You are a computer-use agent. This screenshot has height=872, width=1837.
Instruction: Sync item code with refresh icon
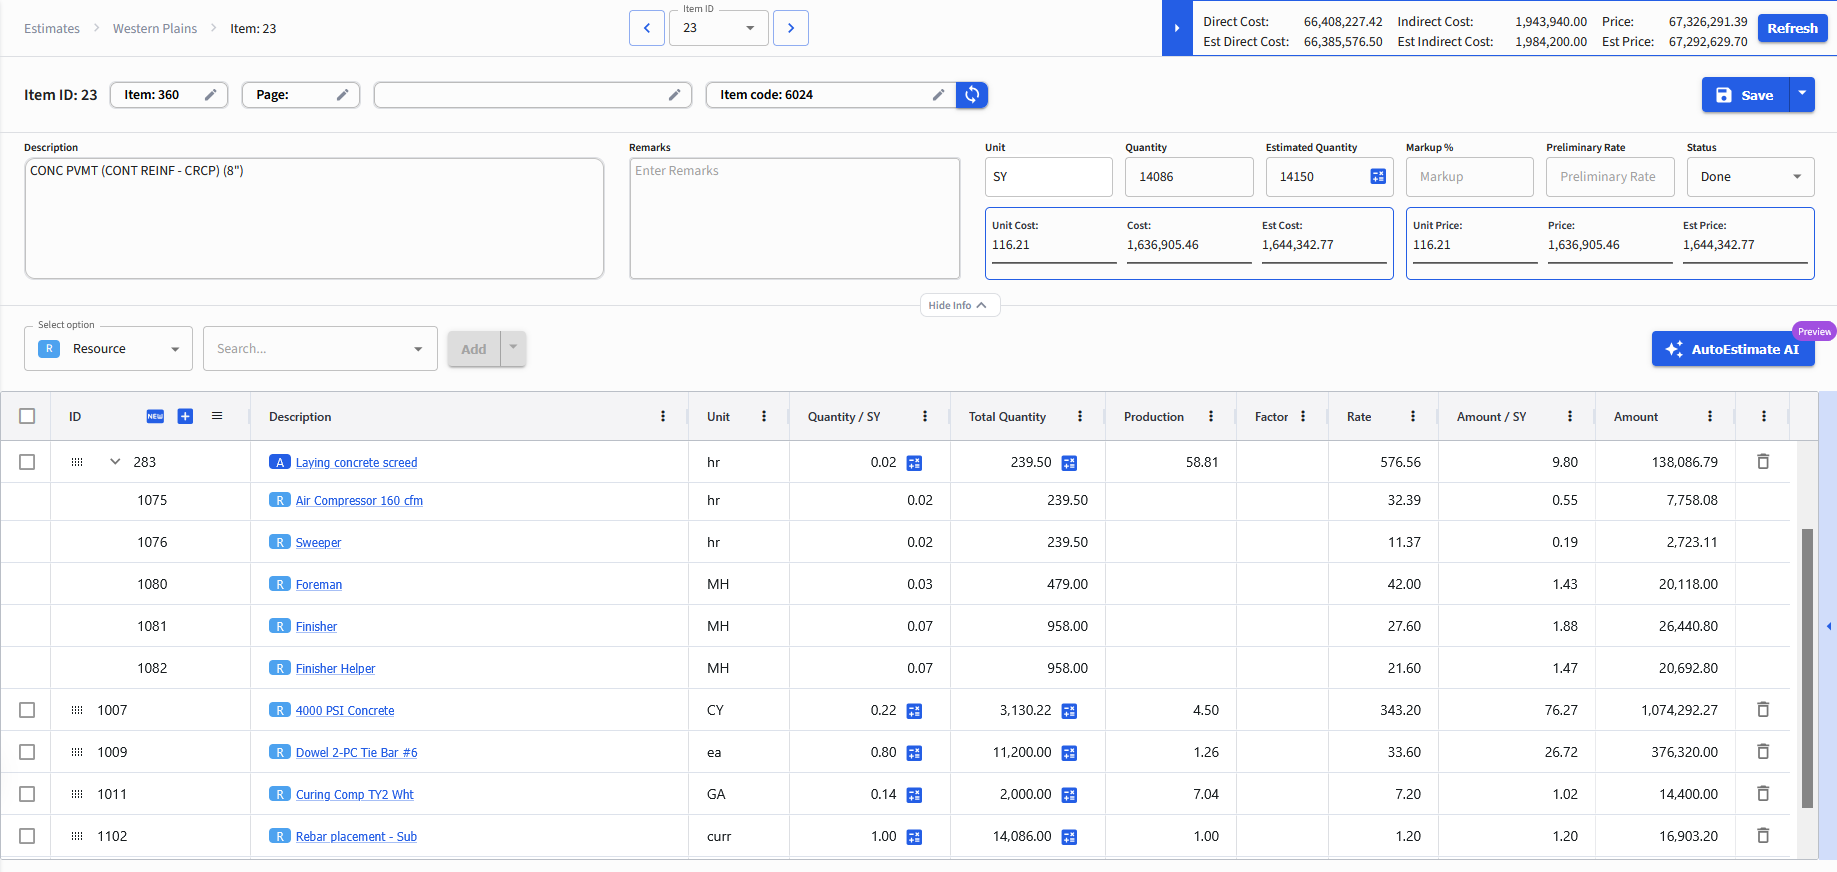click(x=972, y=95)
